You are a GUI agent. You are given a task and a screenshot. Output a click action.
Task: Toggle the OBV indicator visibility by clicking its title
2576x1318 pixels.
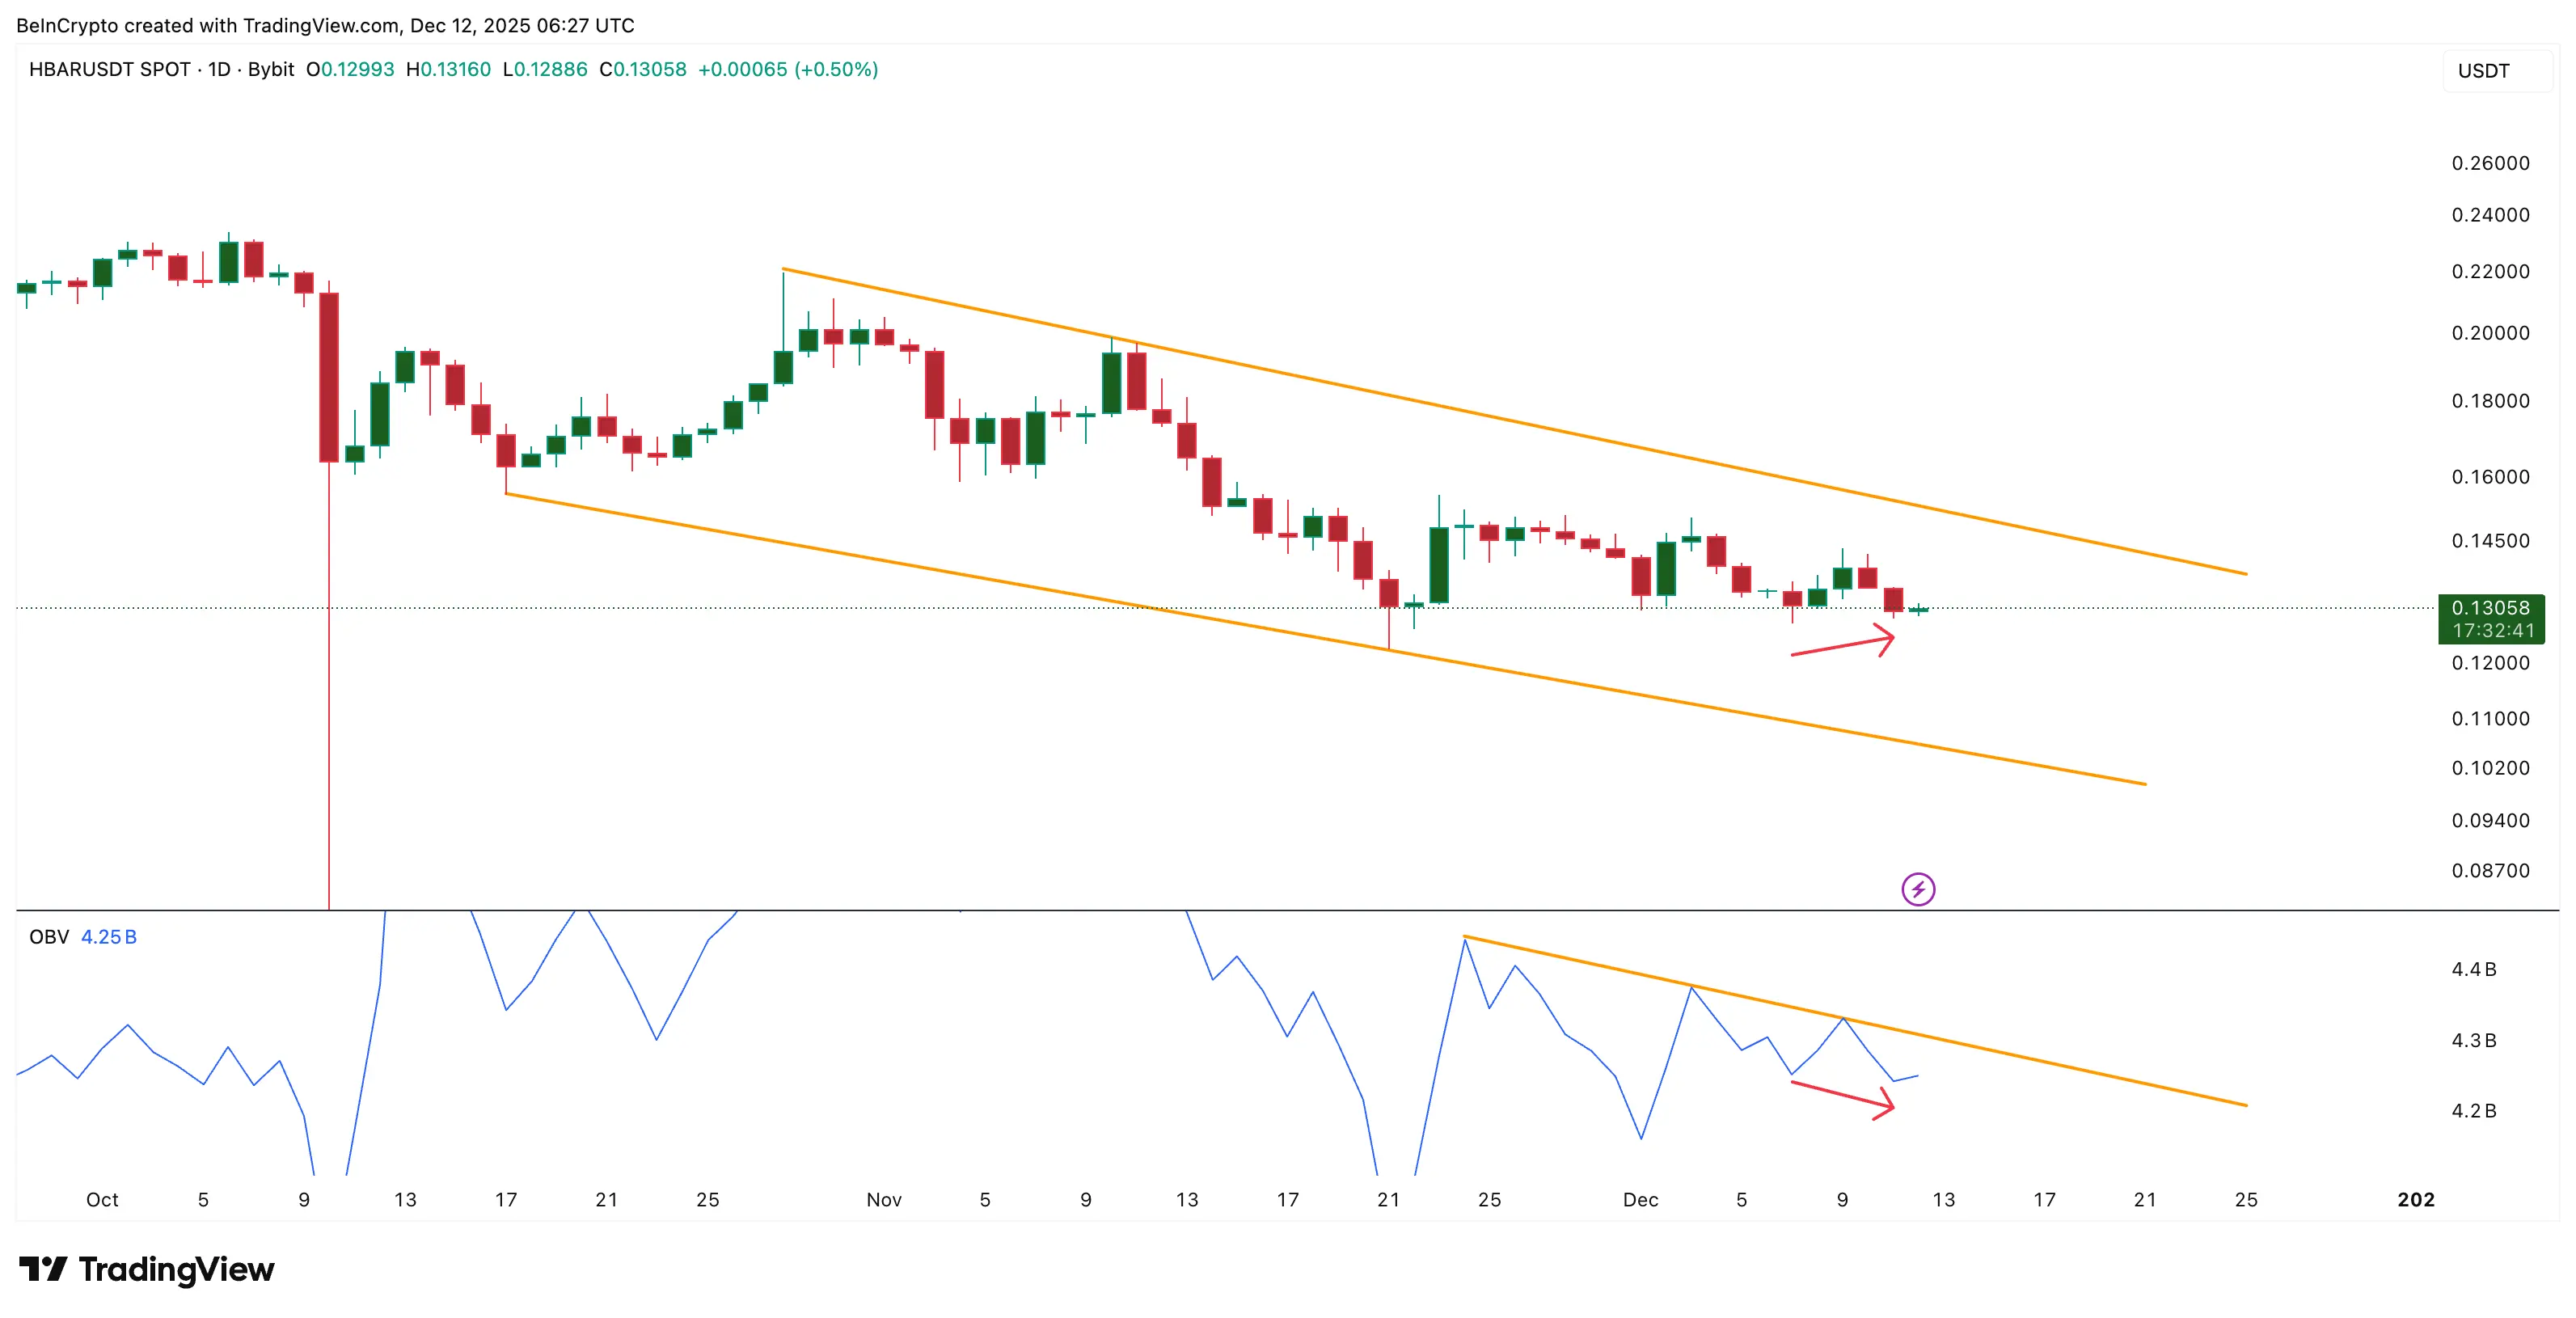click(x=48, y=937)
